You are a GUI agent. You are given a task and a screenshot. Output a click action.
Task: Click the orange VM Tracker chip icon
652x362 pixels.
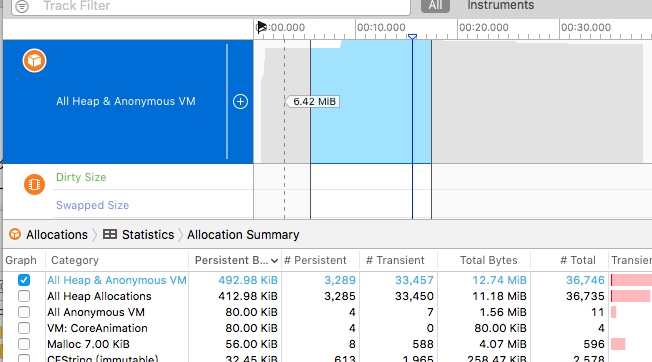click(x=34, y=184)
